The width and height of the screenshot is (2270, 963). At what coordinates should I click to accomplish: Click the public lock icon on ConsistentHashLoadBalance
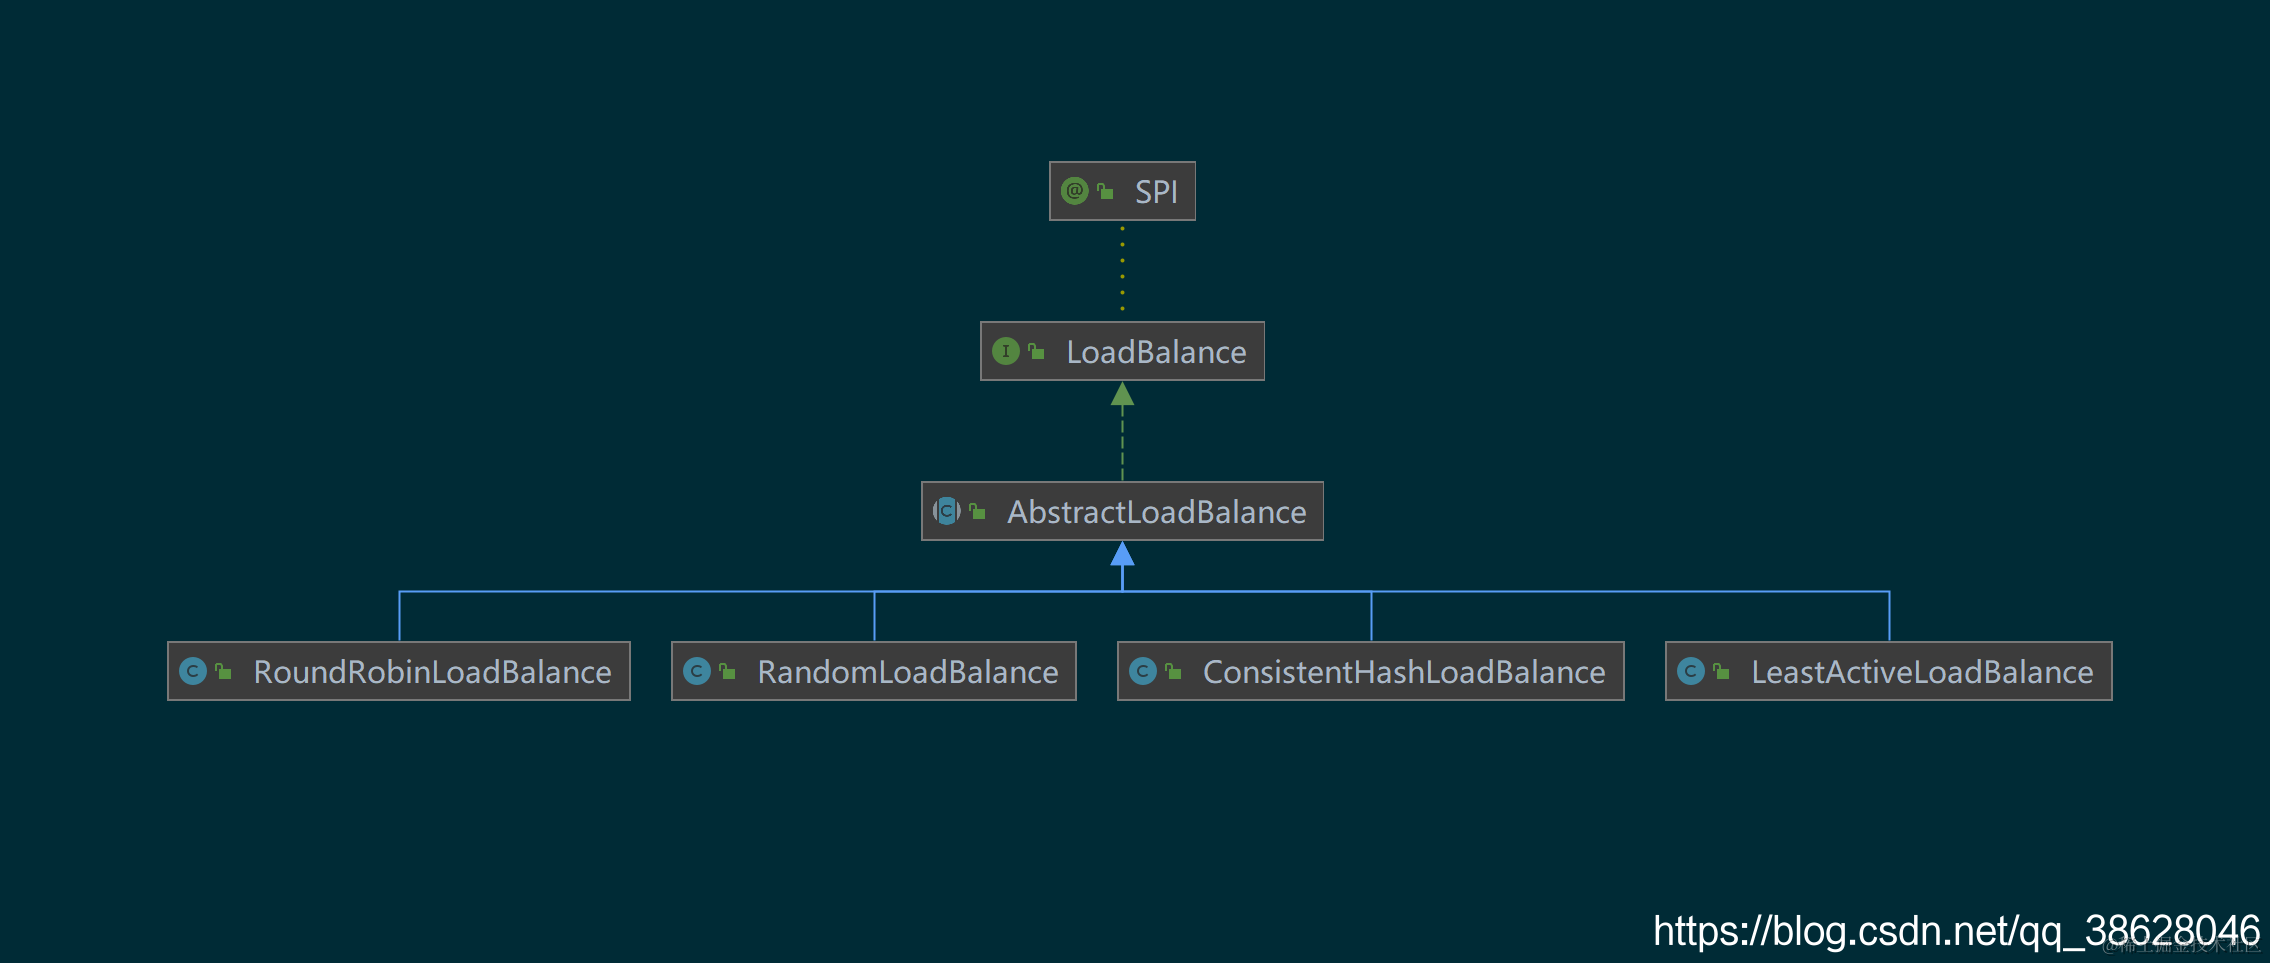tap(1173, 671)
